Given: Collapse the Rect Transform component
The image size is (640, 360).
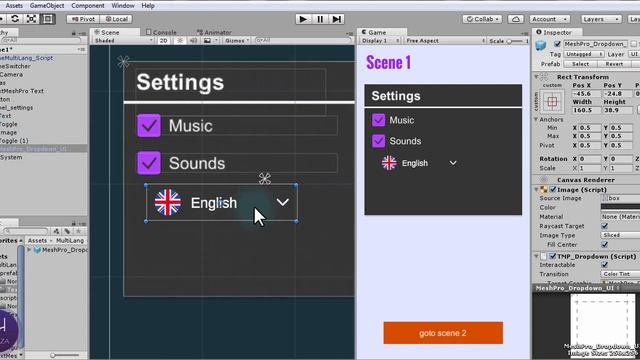Looking at the screenshot, I should (x=536, y=77).
